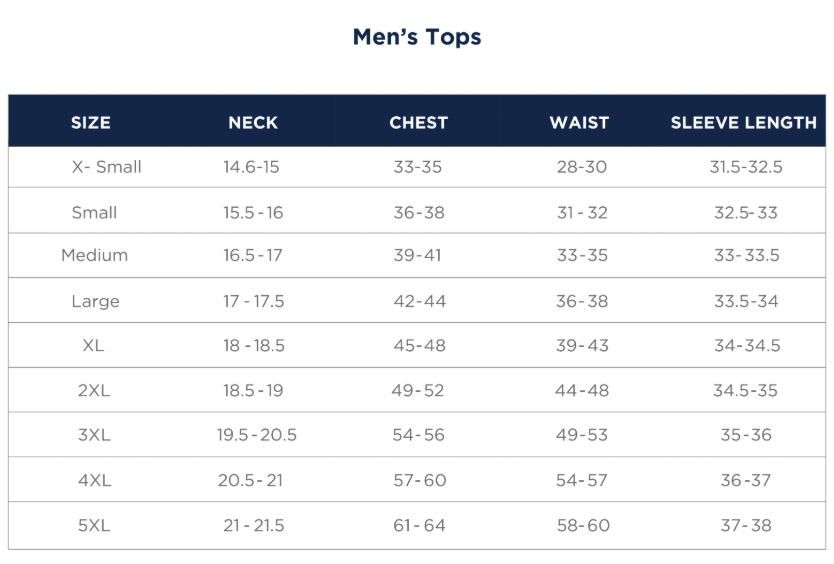The height and width of the screenshot is (564, 834).
Task: Click the Large size row label
Action: (x=95, y=301)
